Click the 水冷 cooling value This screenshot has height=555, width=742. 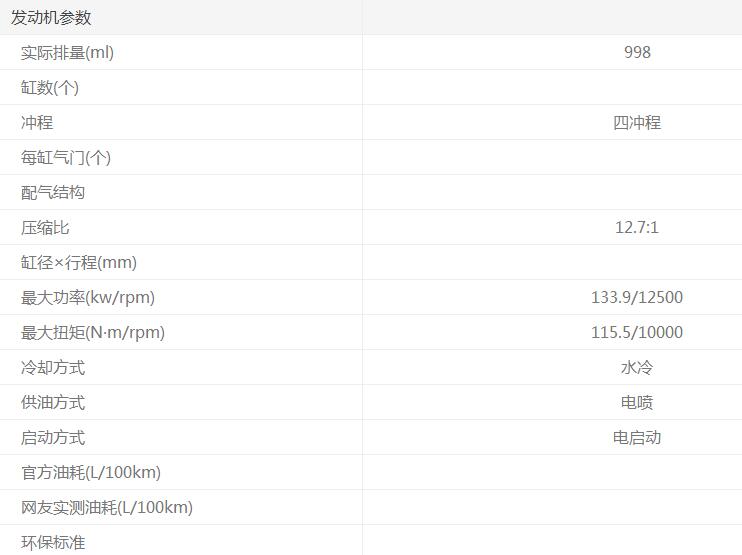click(x=637, y=367)
